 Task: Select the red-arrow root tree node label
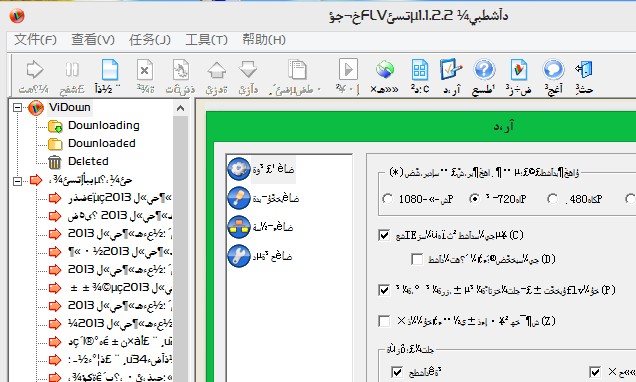coord(90,180)
